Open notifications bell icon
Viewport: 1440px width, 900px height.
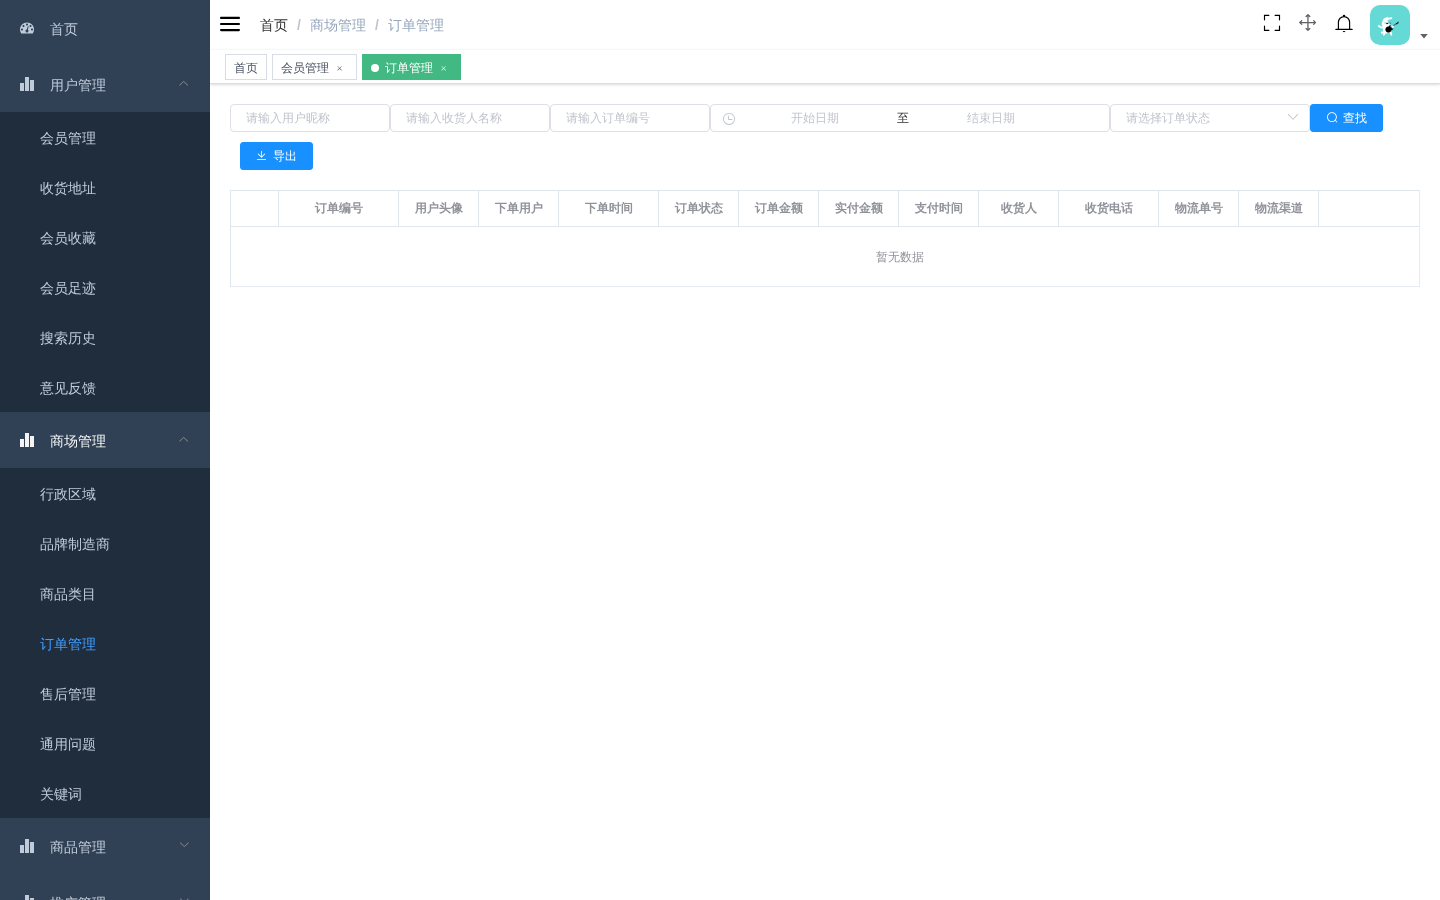(1344, 23)
